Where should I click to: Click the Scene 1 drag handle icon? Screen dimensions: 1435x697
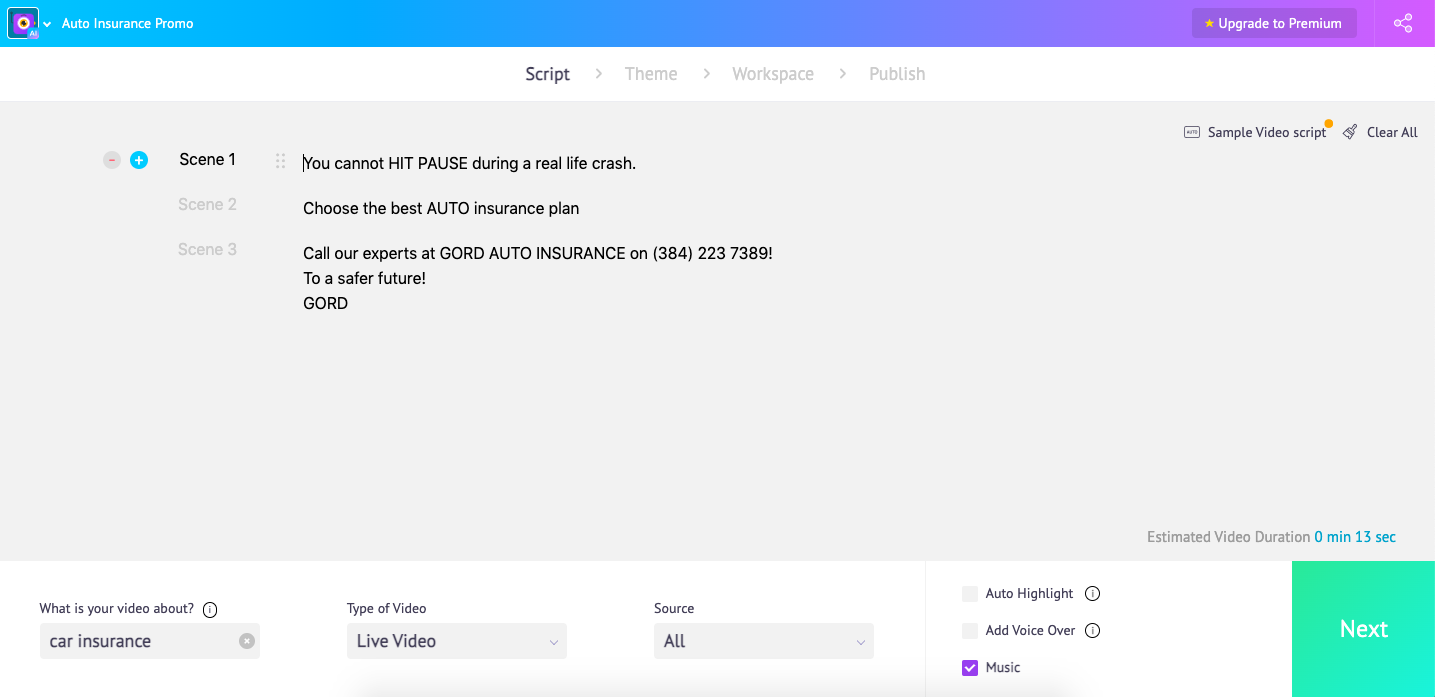click(280, 160)
